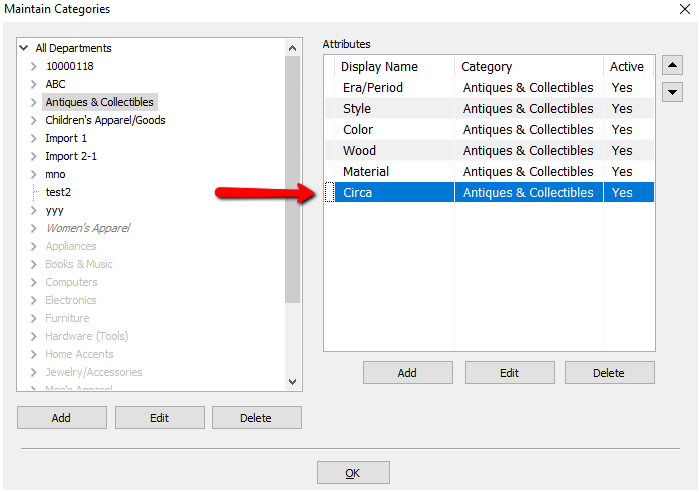Move selected attribute up with arrow button
The width and height of the screenshot is (699, 492).
[672, 66]
